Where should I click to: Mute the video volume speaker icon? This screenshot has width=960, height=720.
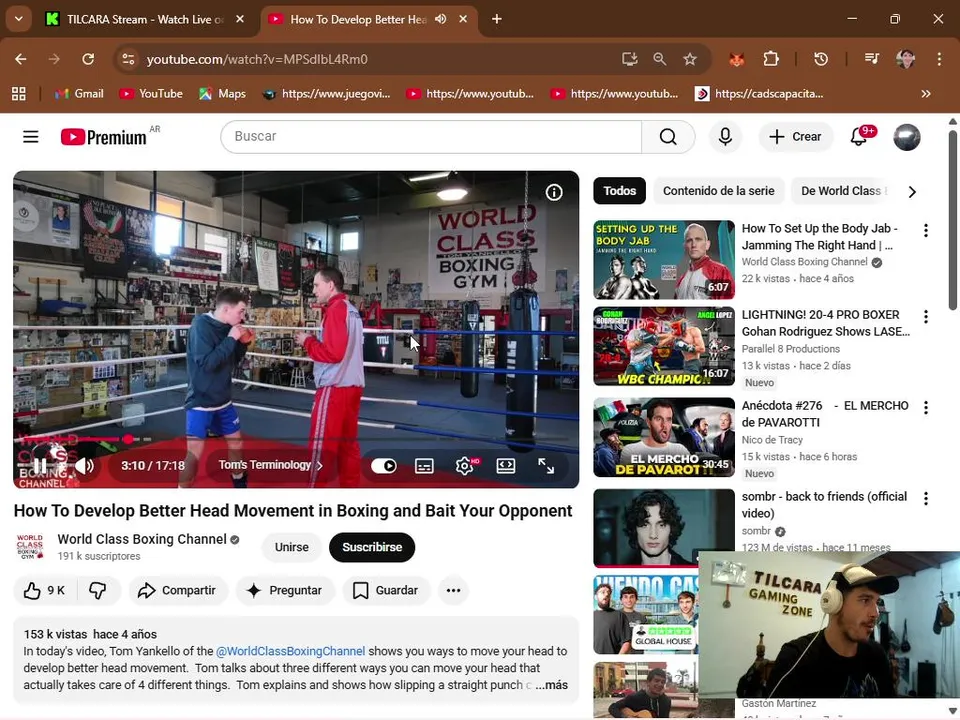click(84, 466)
